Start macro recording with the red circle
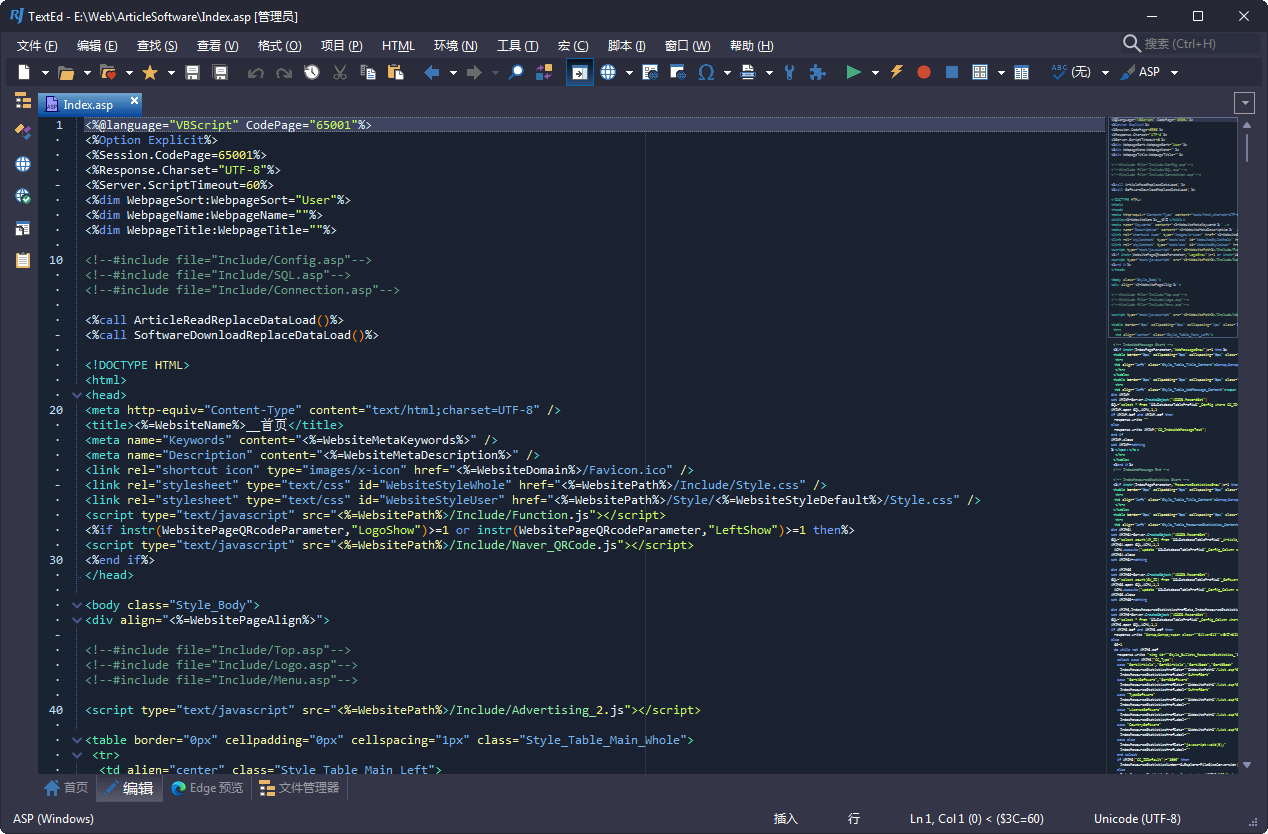1268x834 pixels. 924,72
